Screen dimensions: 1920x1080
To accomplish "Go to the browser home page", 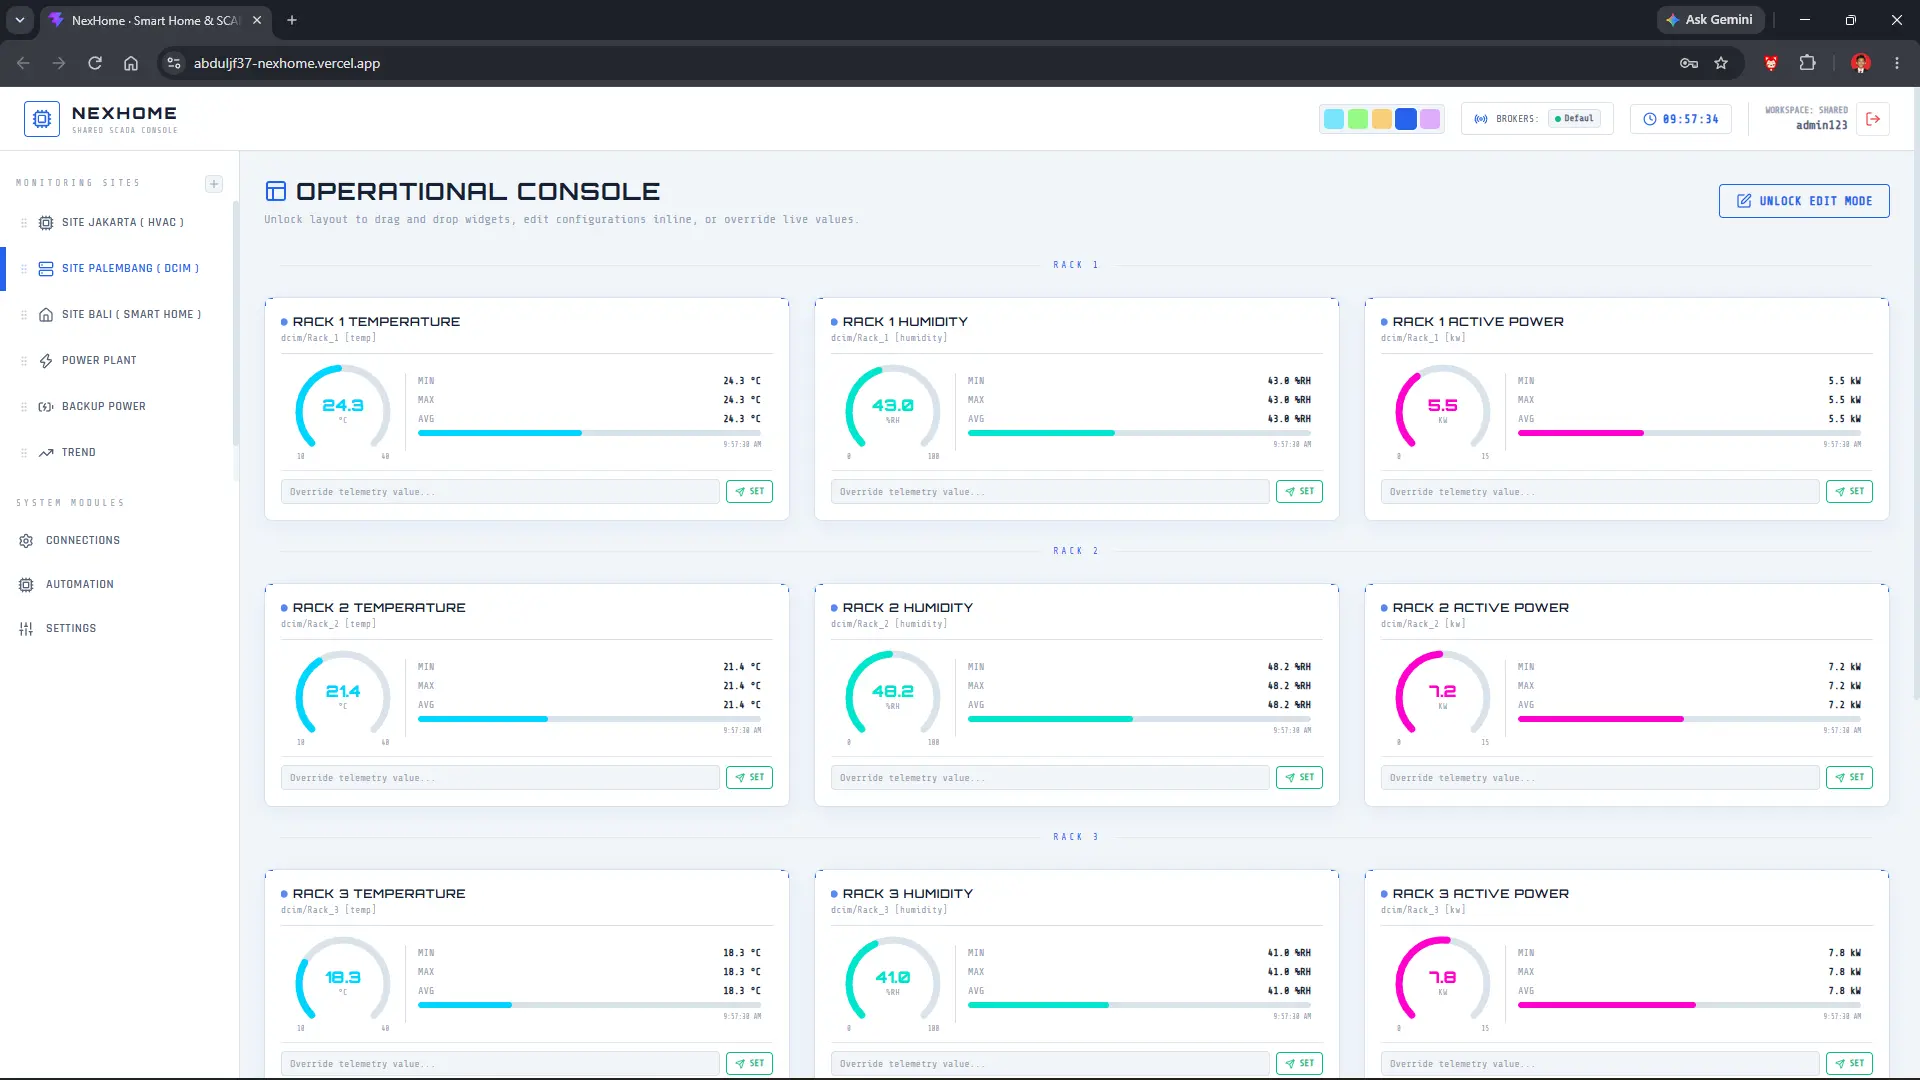I will pyautogui.click(x=131, y=63).
